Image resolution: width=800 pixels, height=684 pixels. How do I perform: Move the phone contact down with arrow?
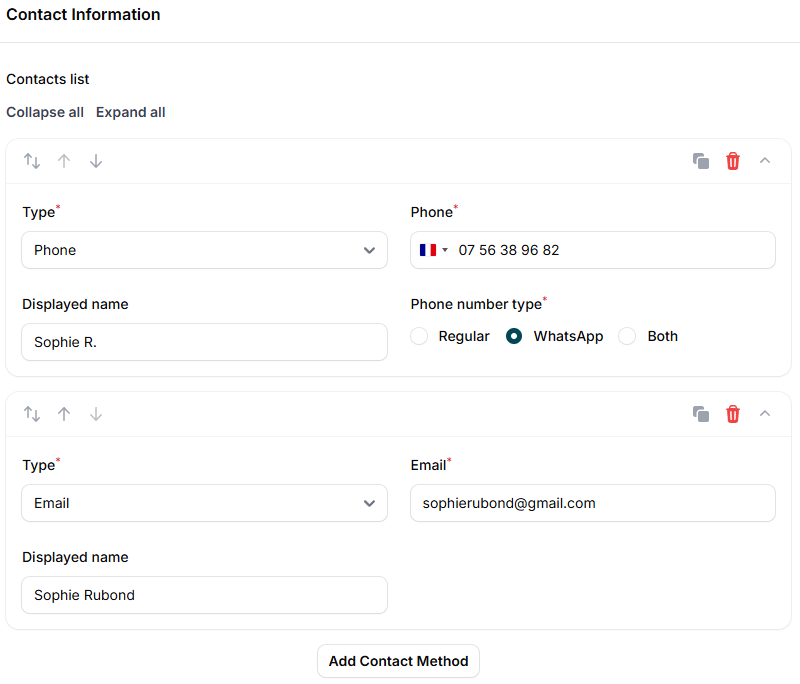click(96, 161)
